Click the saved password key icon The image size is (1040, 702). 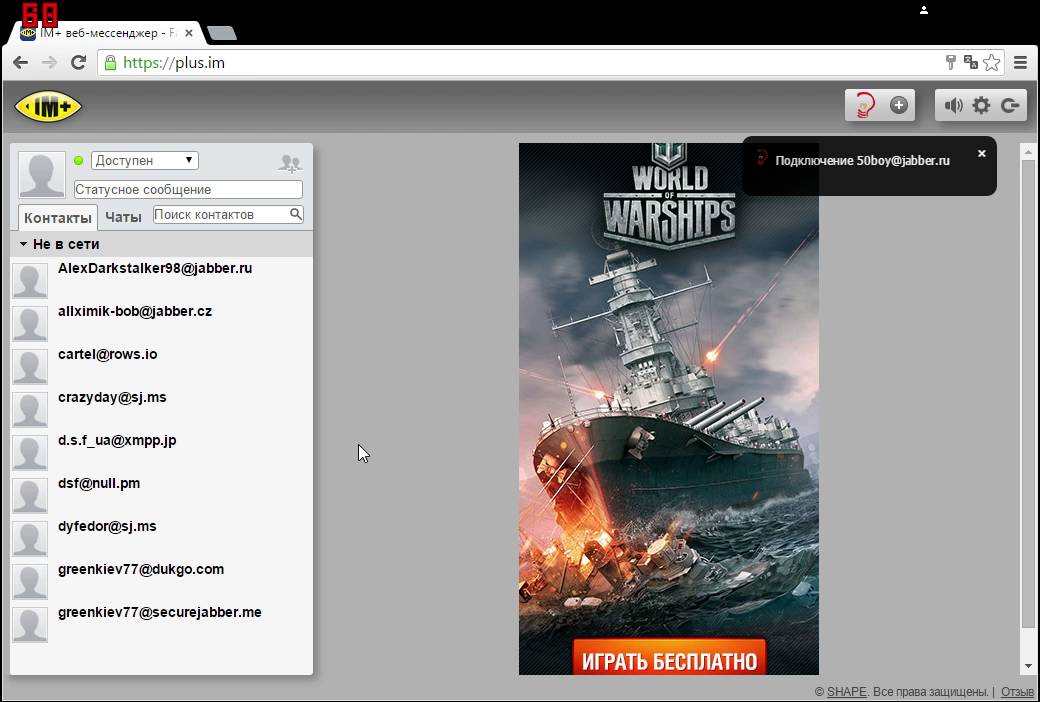click(x=950, y=62)
